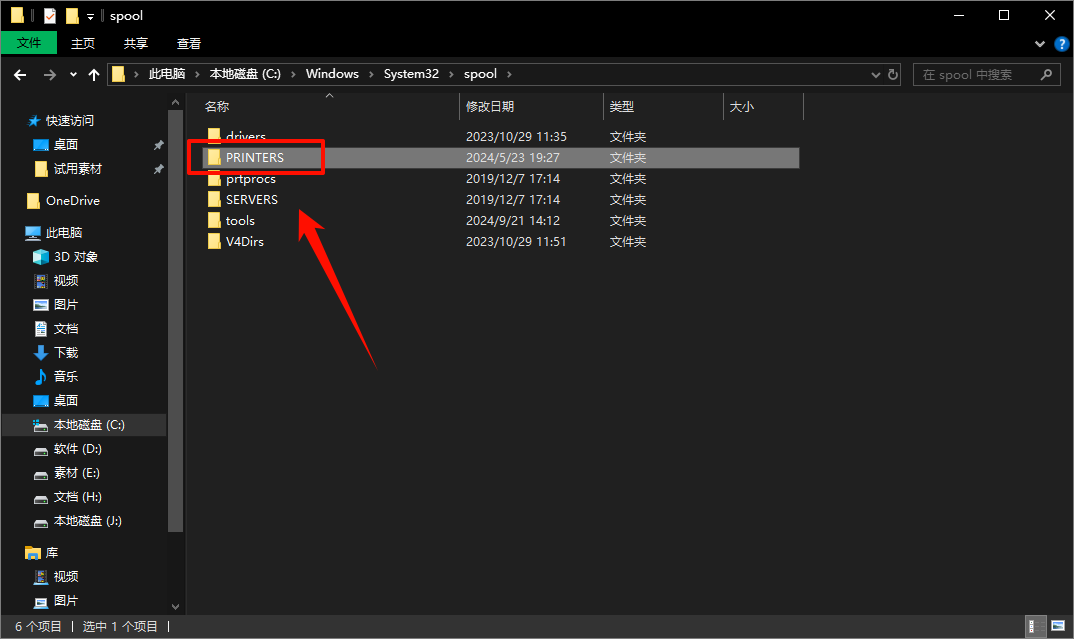
Task: Click the Back navigation arrow
Action: pyautogui.click(x=20, y=75)
